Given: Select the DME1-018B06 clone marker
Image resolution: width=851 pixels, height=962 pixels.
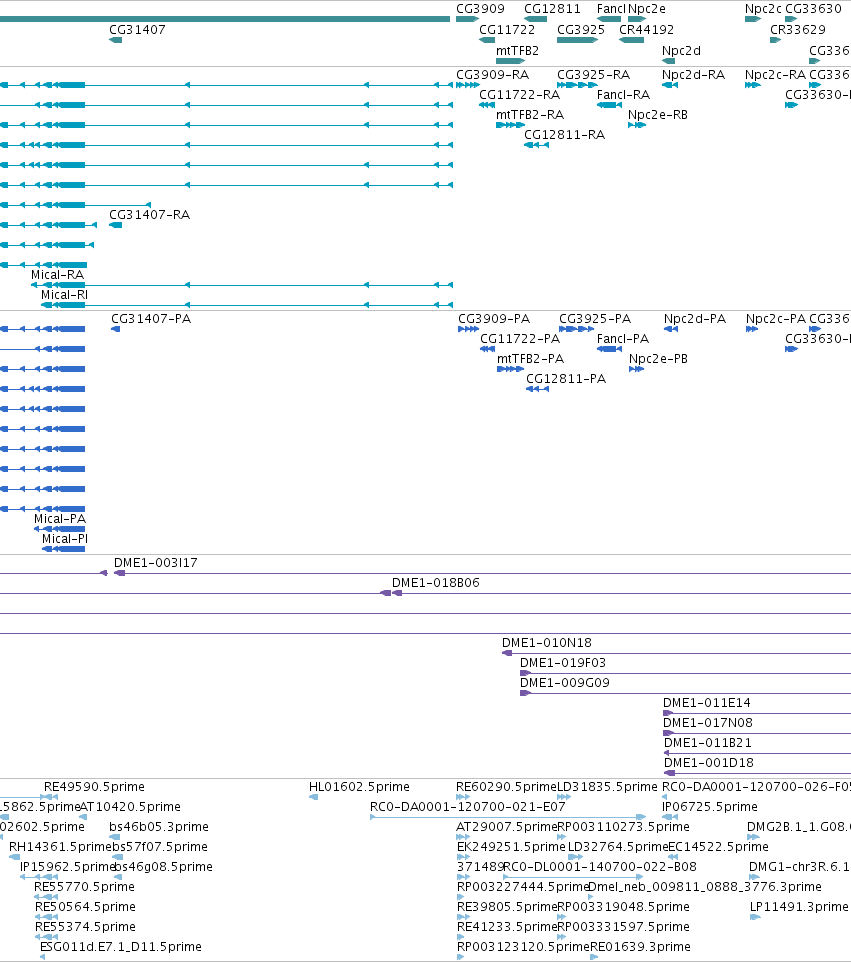Looking at the screenshot, I should coord(397,593).
